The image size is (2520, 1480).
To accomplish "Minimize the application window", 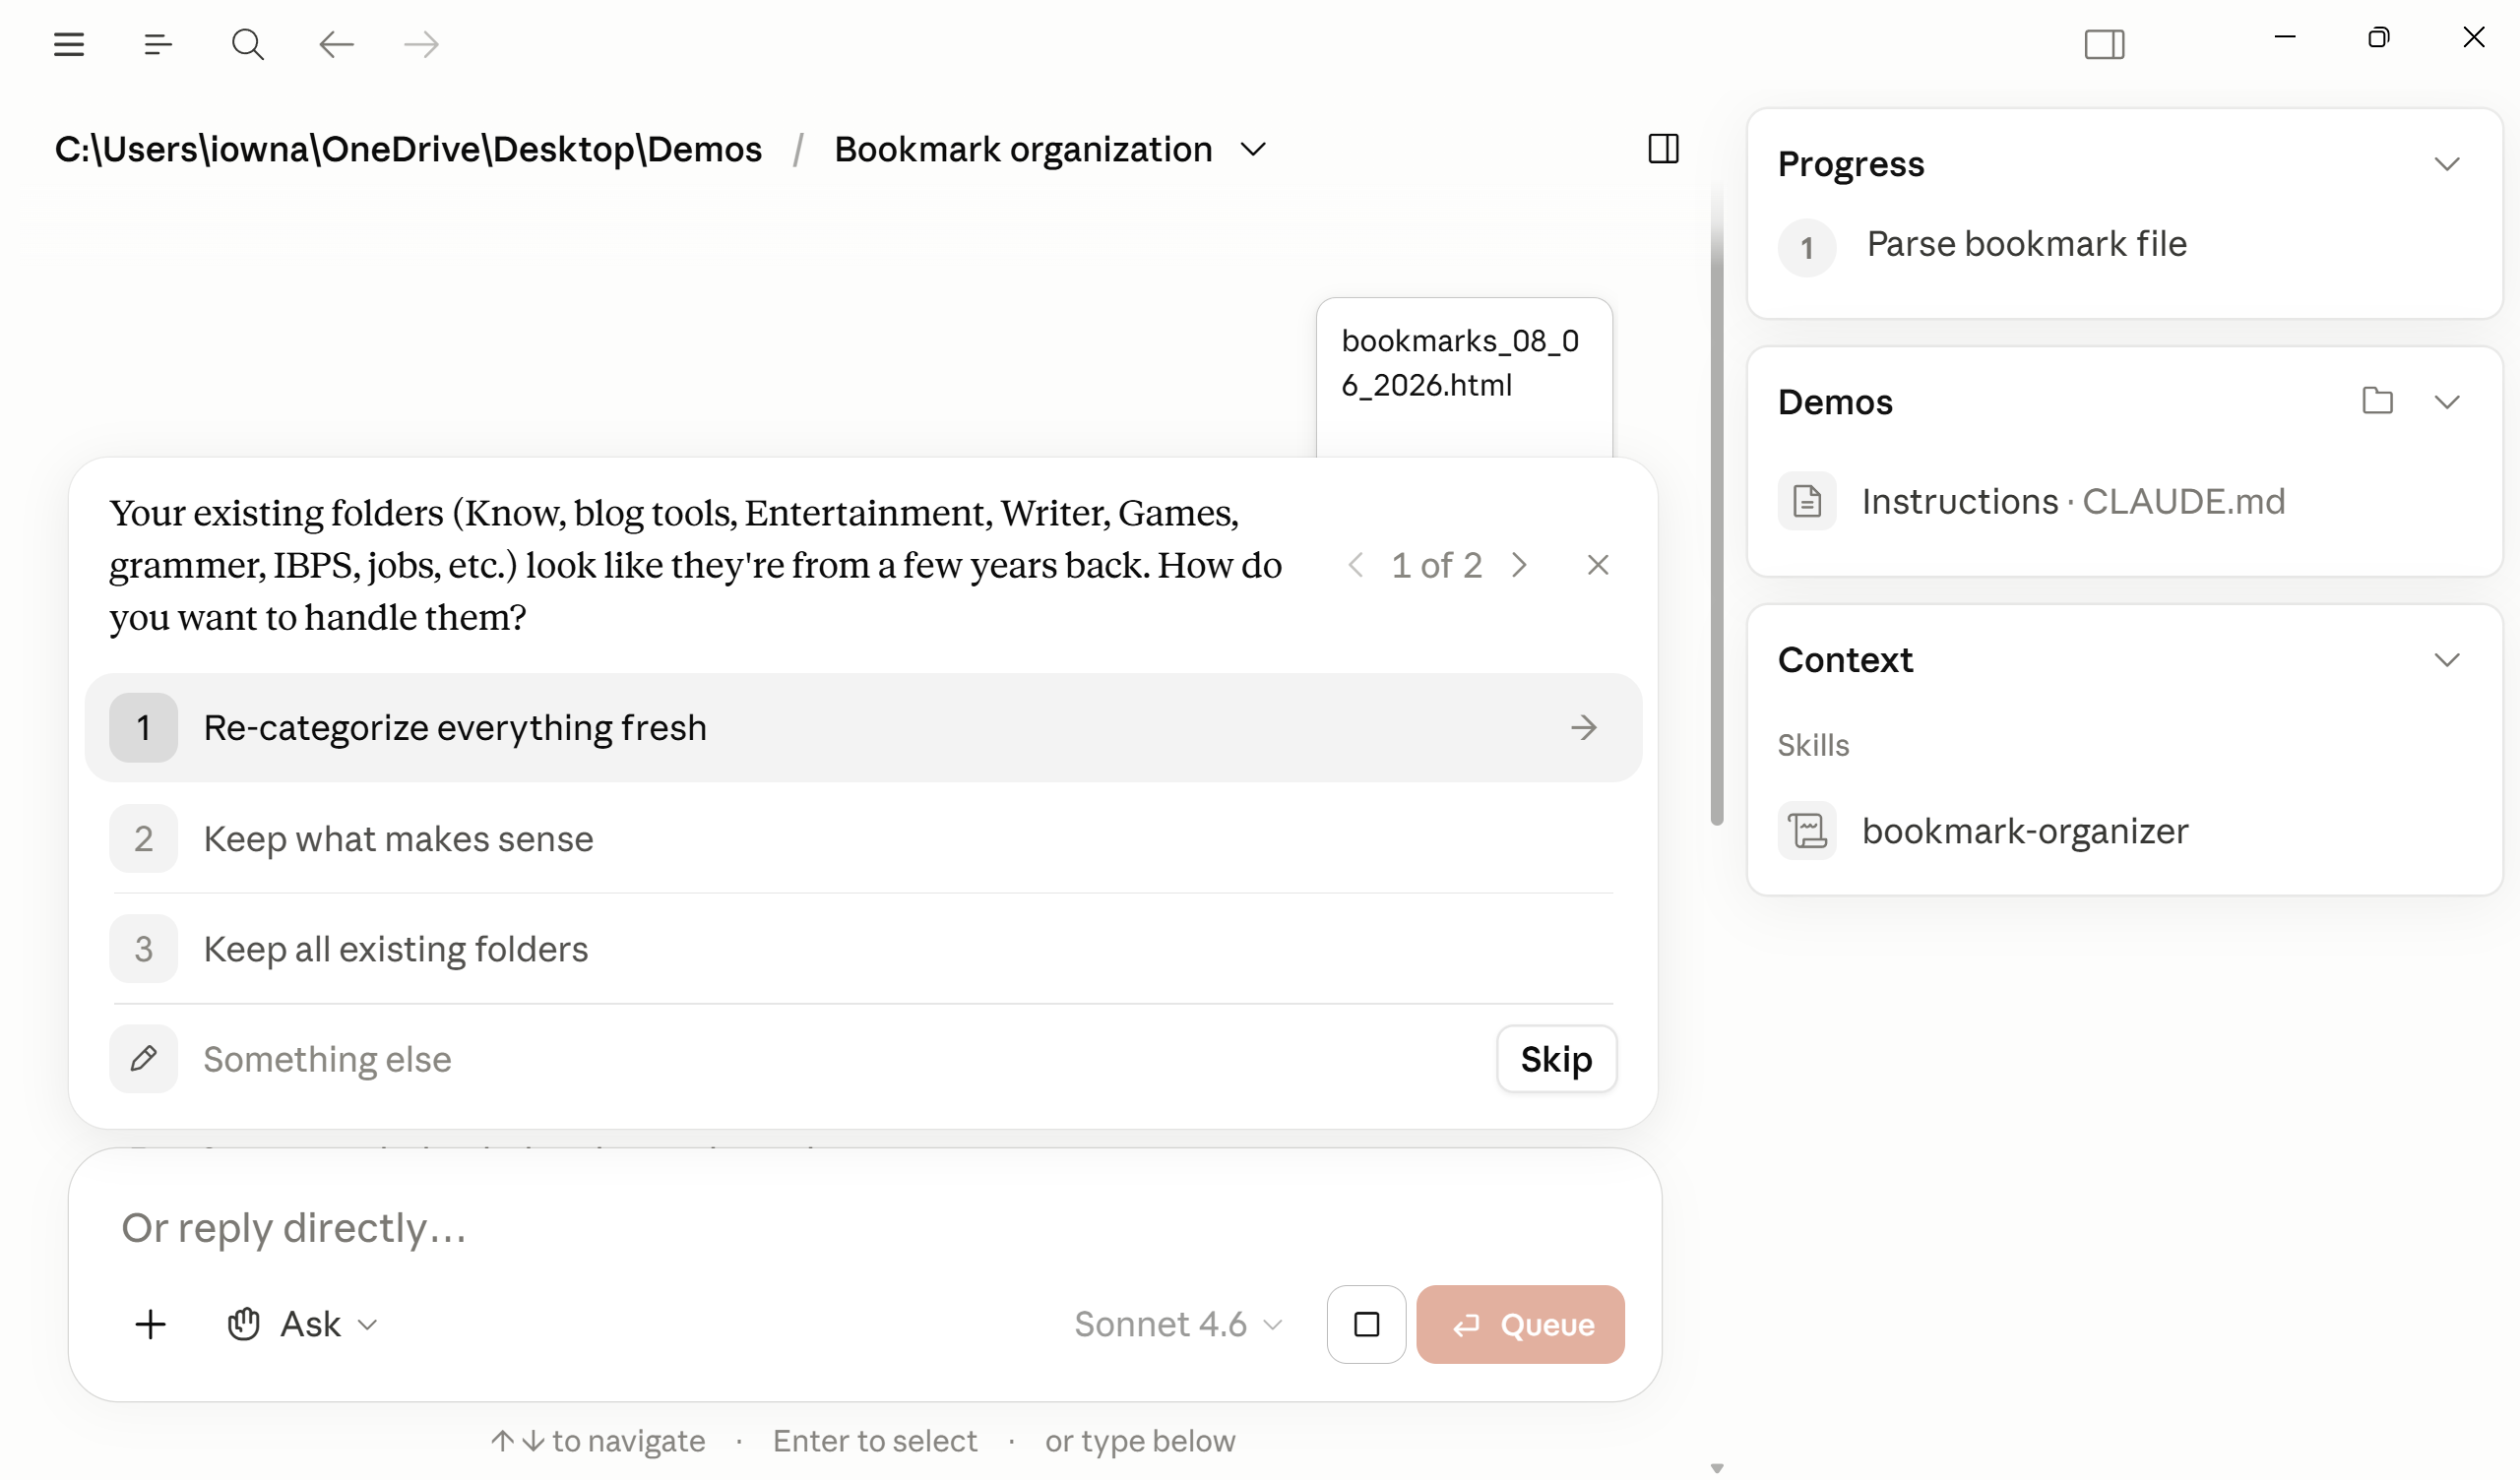I will (x=2284, y=38).
